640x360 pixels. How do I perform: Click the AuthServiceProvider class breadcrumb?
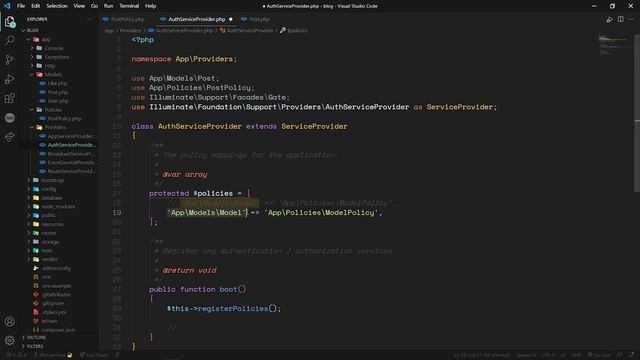[250, 31]
